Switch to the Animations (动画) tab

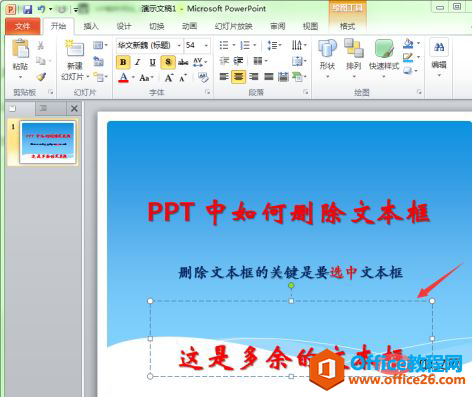tap(189, 26)
